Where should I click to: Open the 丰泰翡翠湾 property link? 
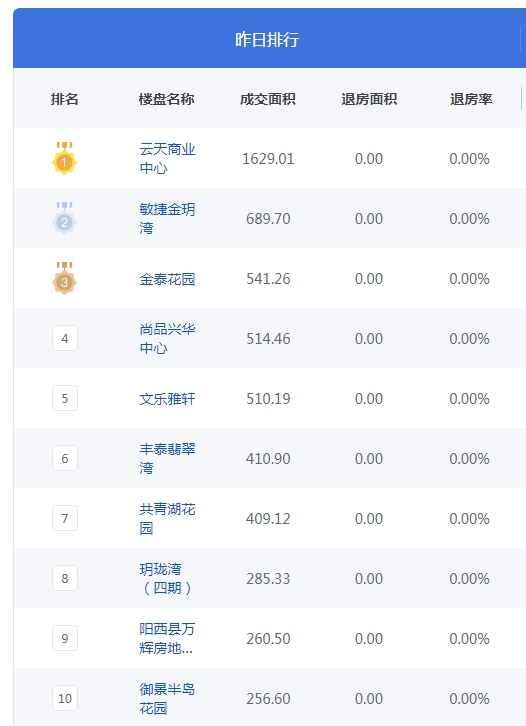coord(167,458)
